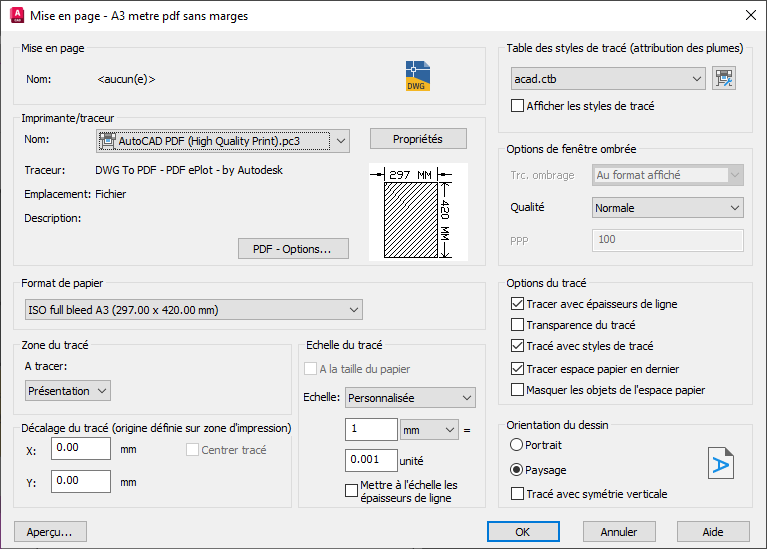767x549 pixels.
Task: Toggle Transparence du tracé checkbox
Action: [518, 325]
